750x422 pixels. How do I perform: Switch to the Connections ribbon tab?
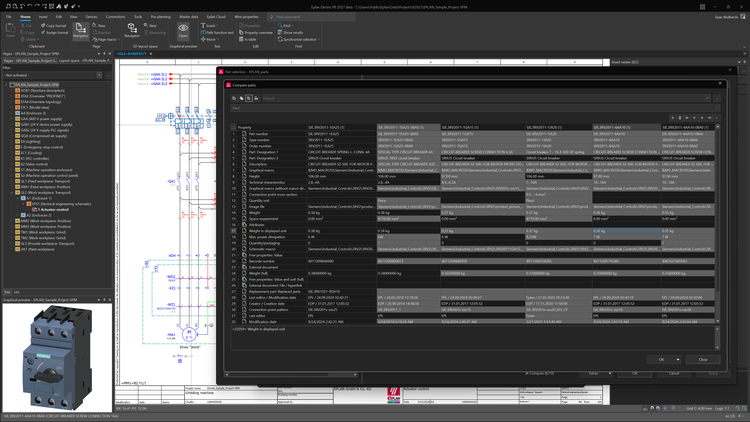115,17
